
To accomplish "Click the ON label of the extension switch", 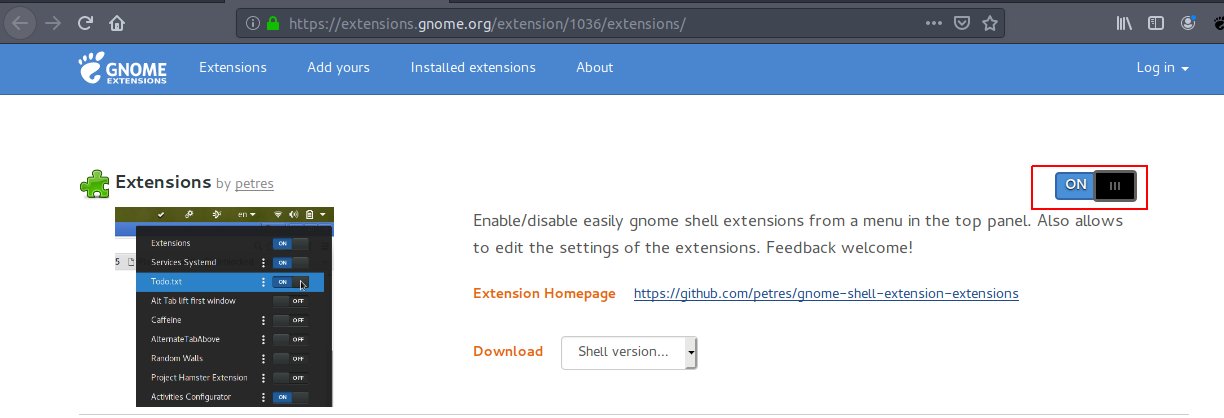I will [1076, 185].
